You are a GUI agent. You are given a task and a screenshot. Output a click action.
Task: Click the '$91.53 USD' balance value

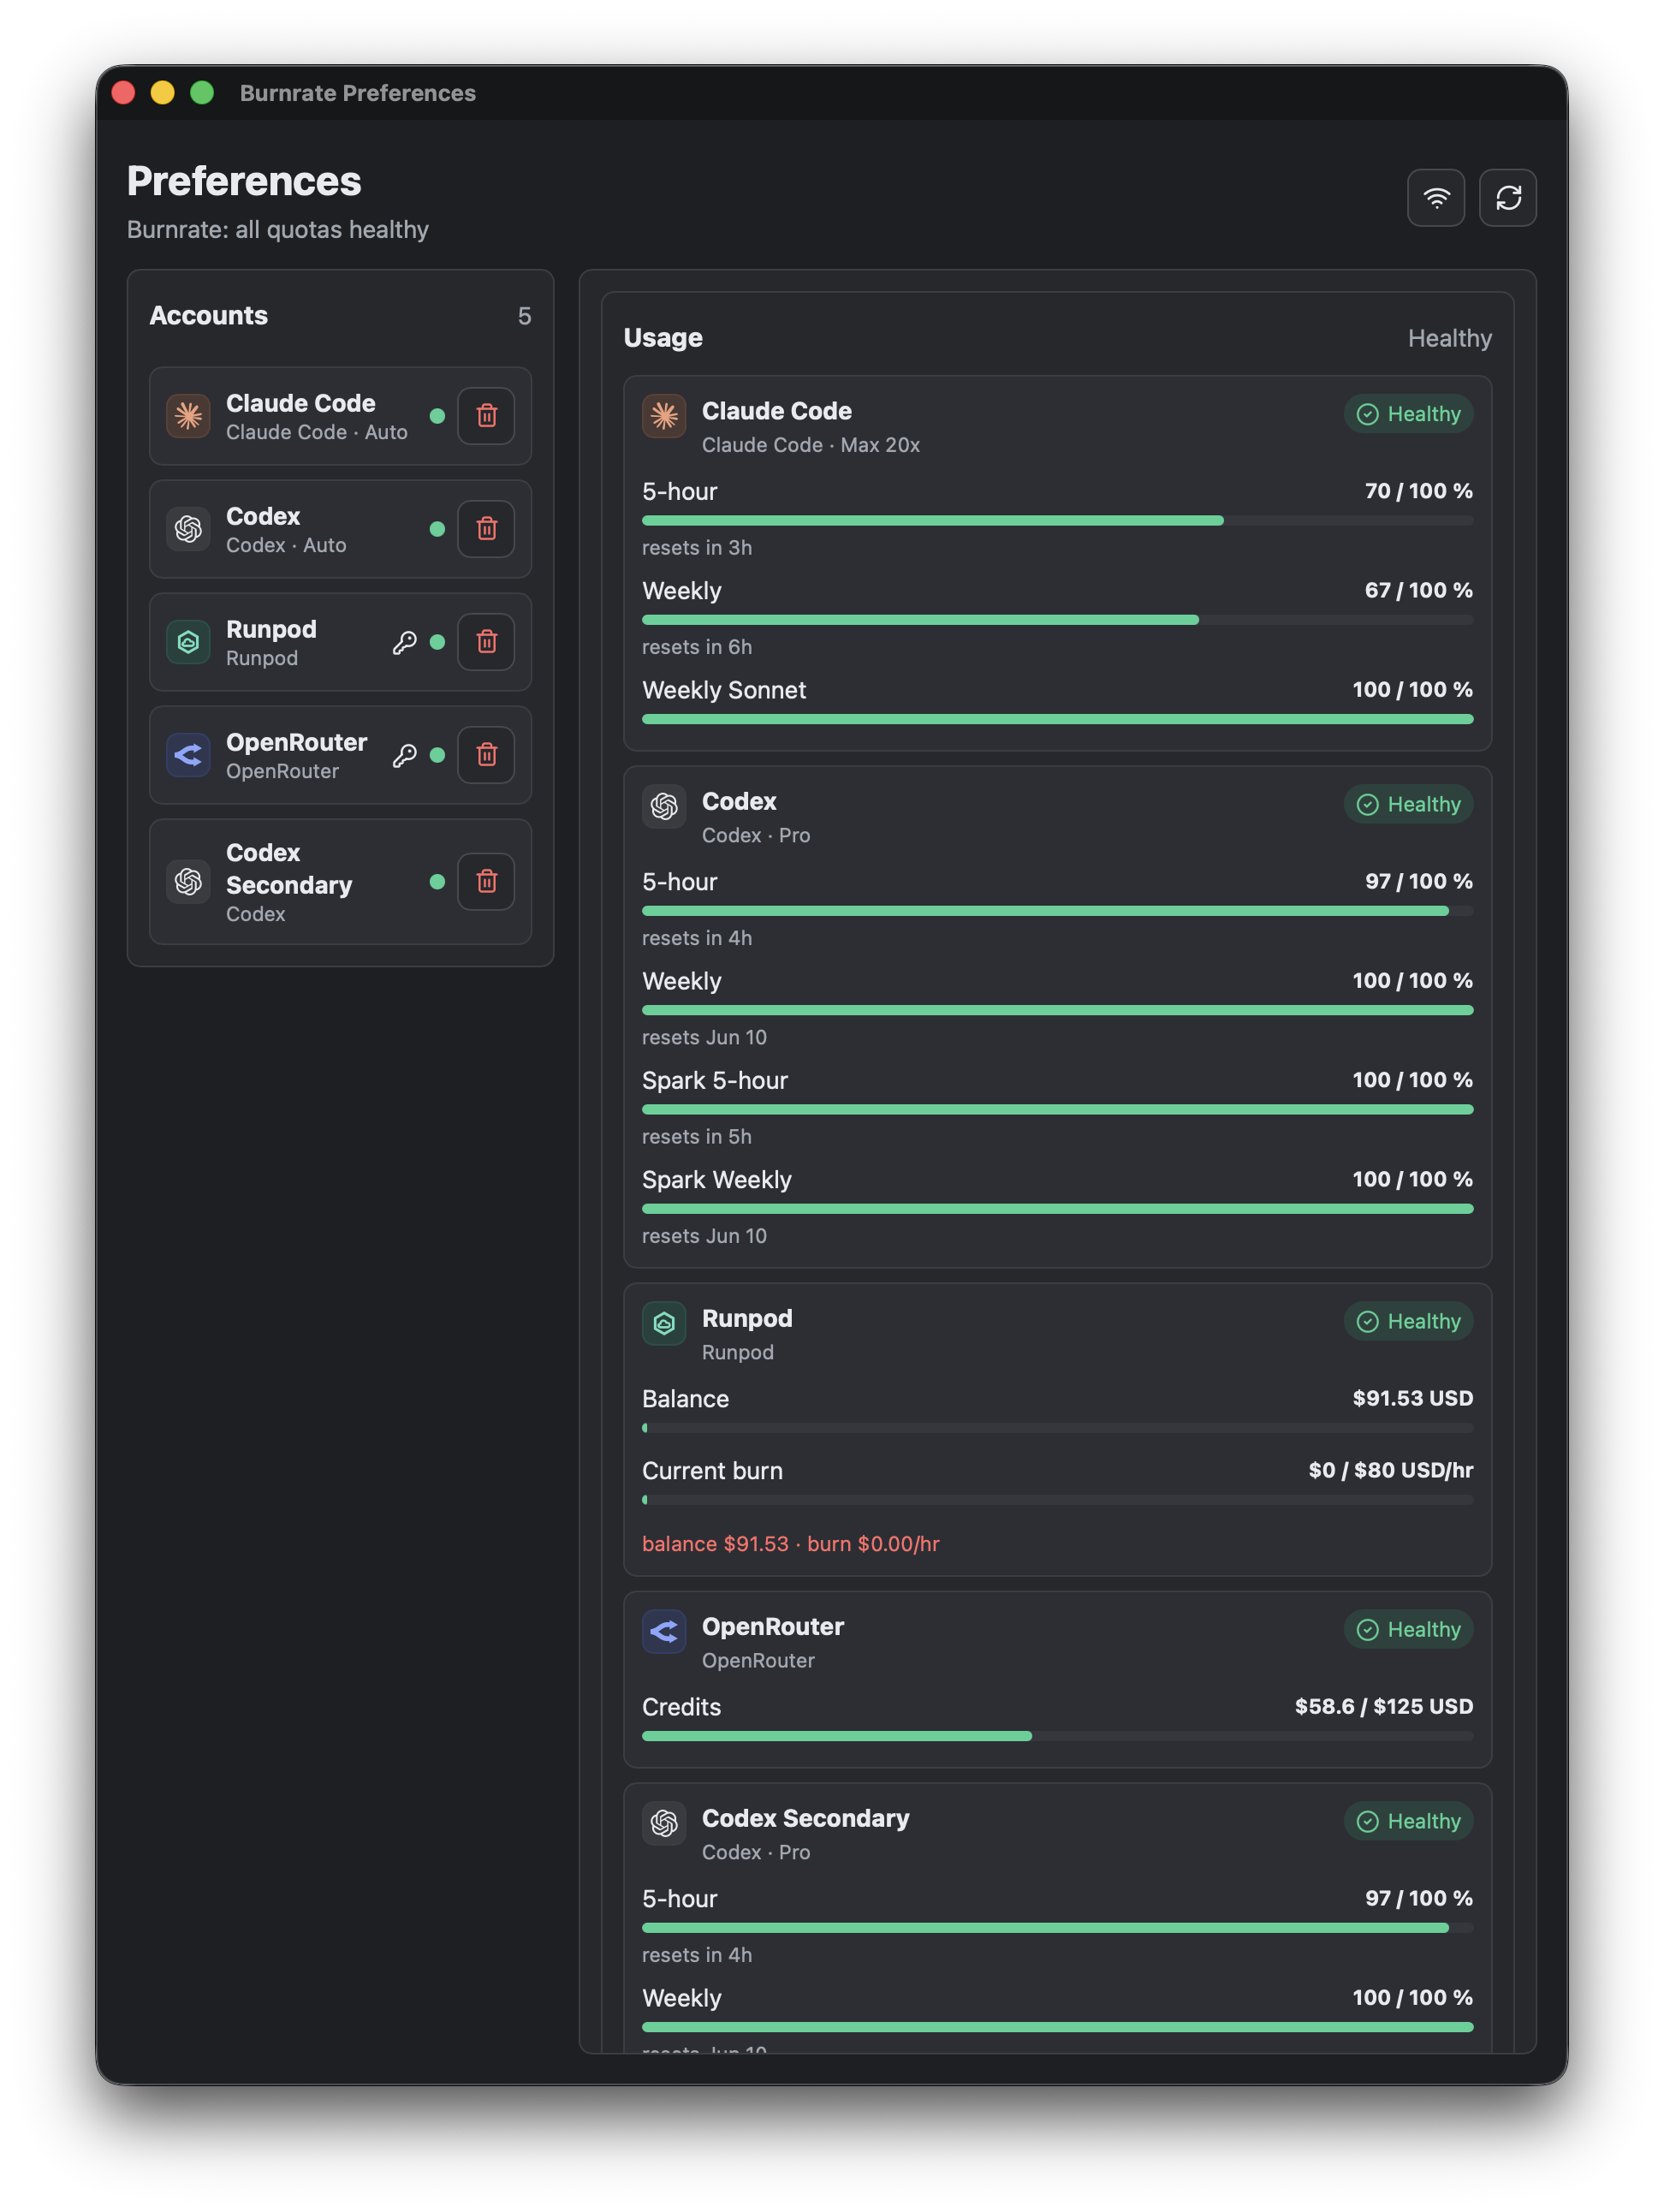(1412, 1399)
